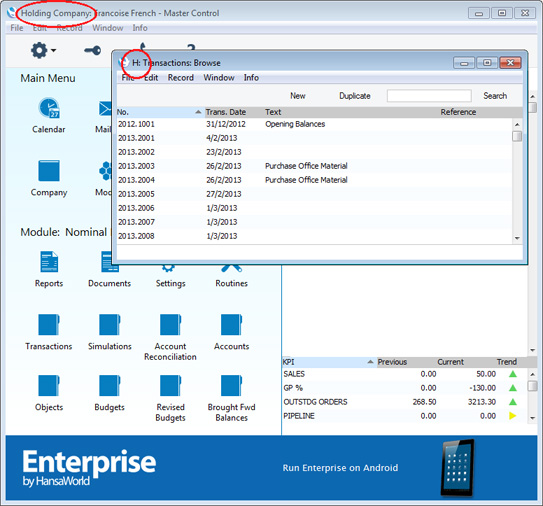This screenshot has width=543, height=506.
Task: Open Window menu in Transactions Browse window
Action: [x=219, y=78]
